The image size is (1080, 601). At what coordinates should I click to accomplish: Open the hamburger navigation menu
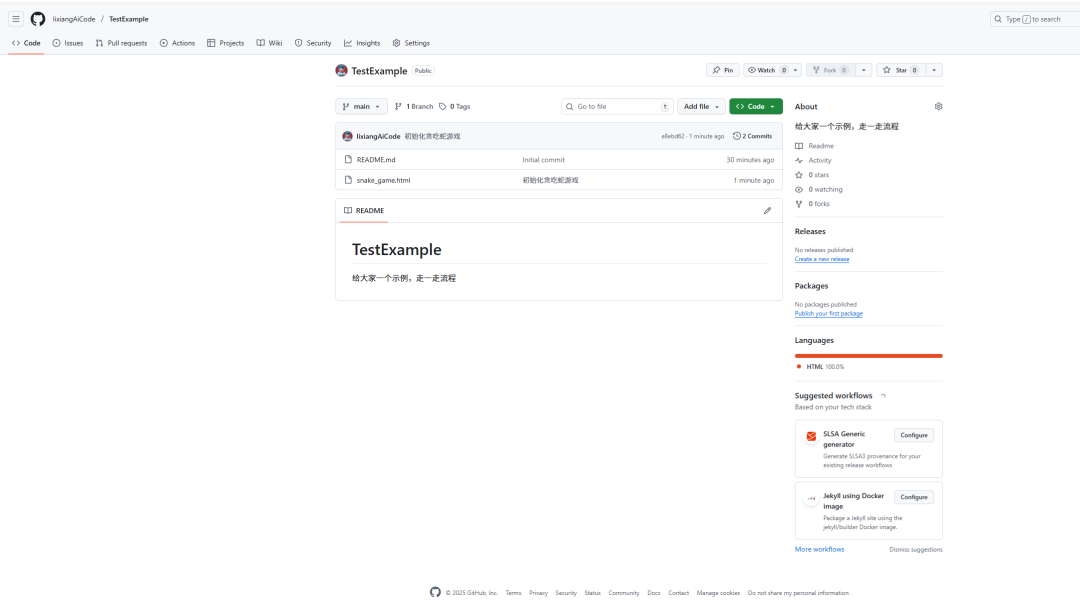[16, 19]
